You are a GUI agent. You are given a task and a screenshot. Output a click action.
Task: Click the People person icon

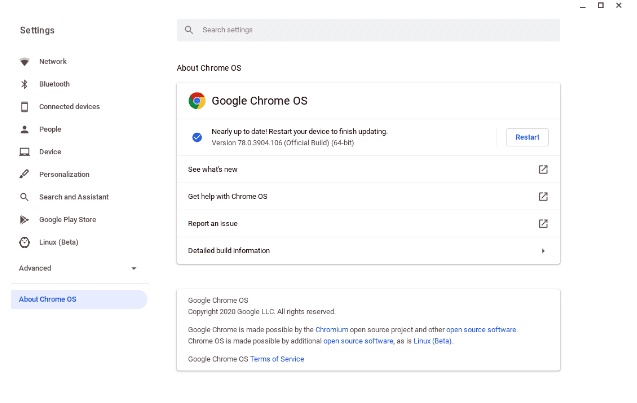24,129
